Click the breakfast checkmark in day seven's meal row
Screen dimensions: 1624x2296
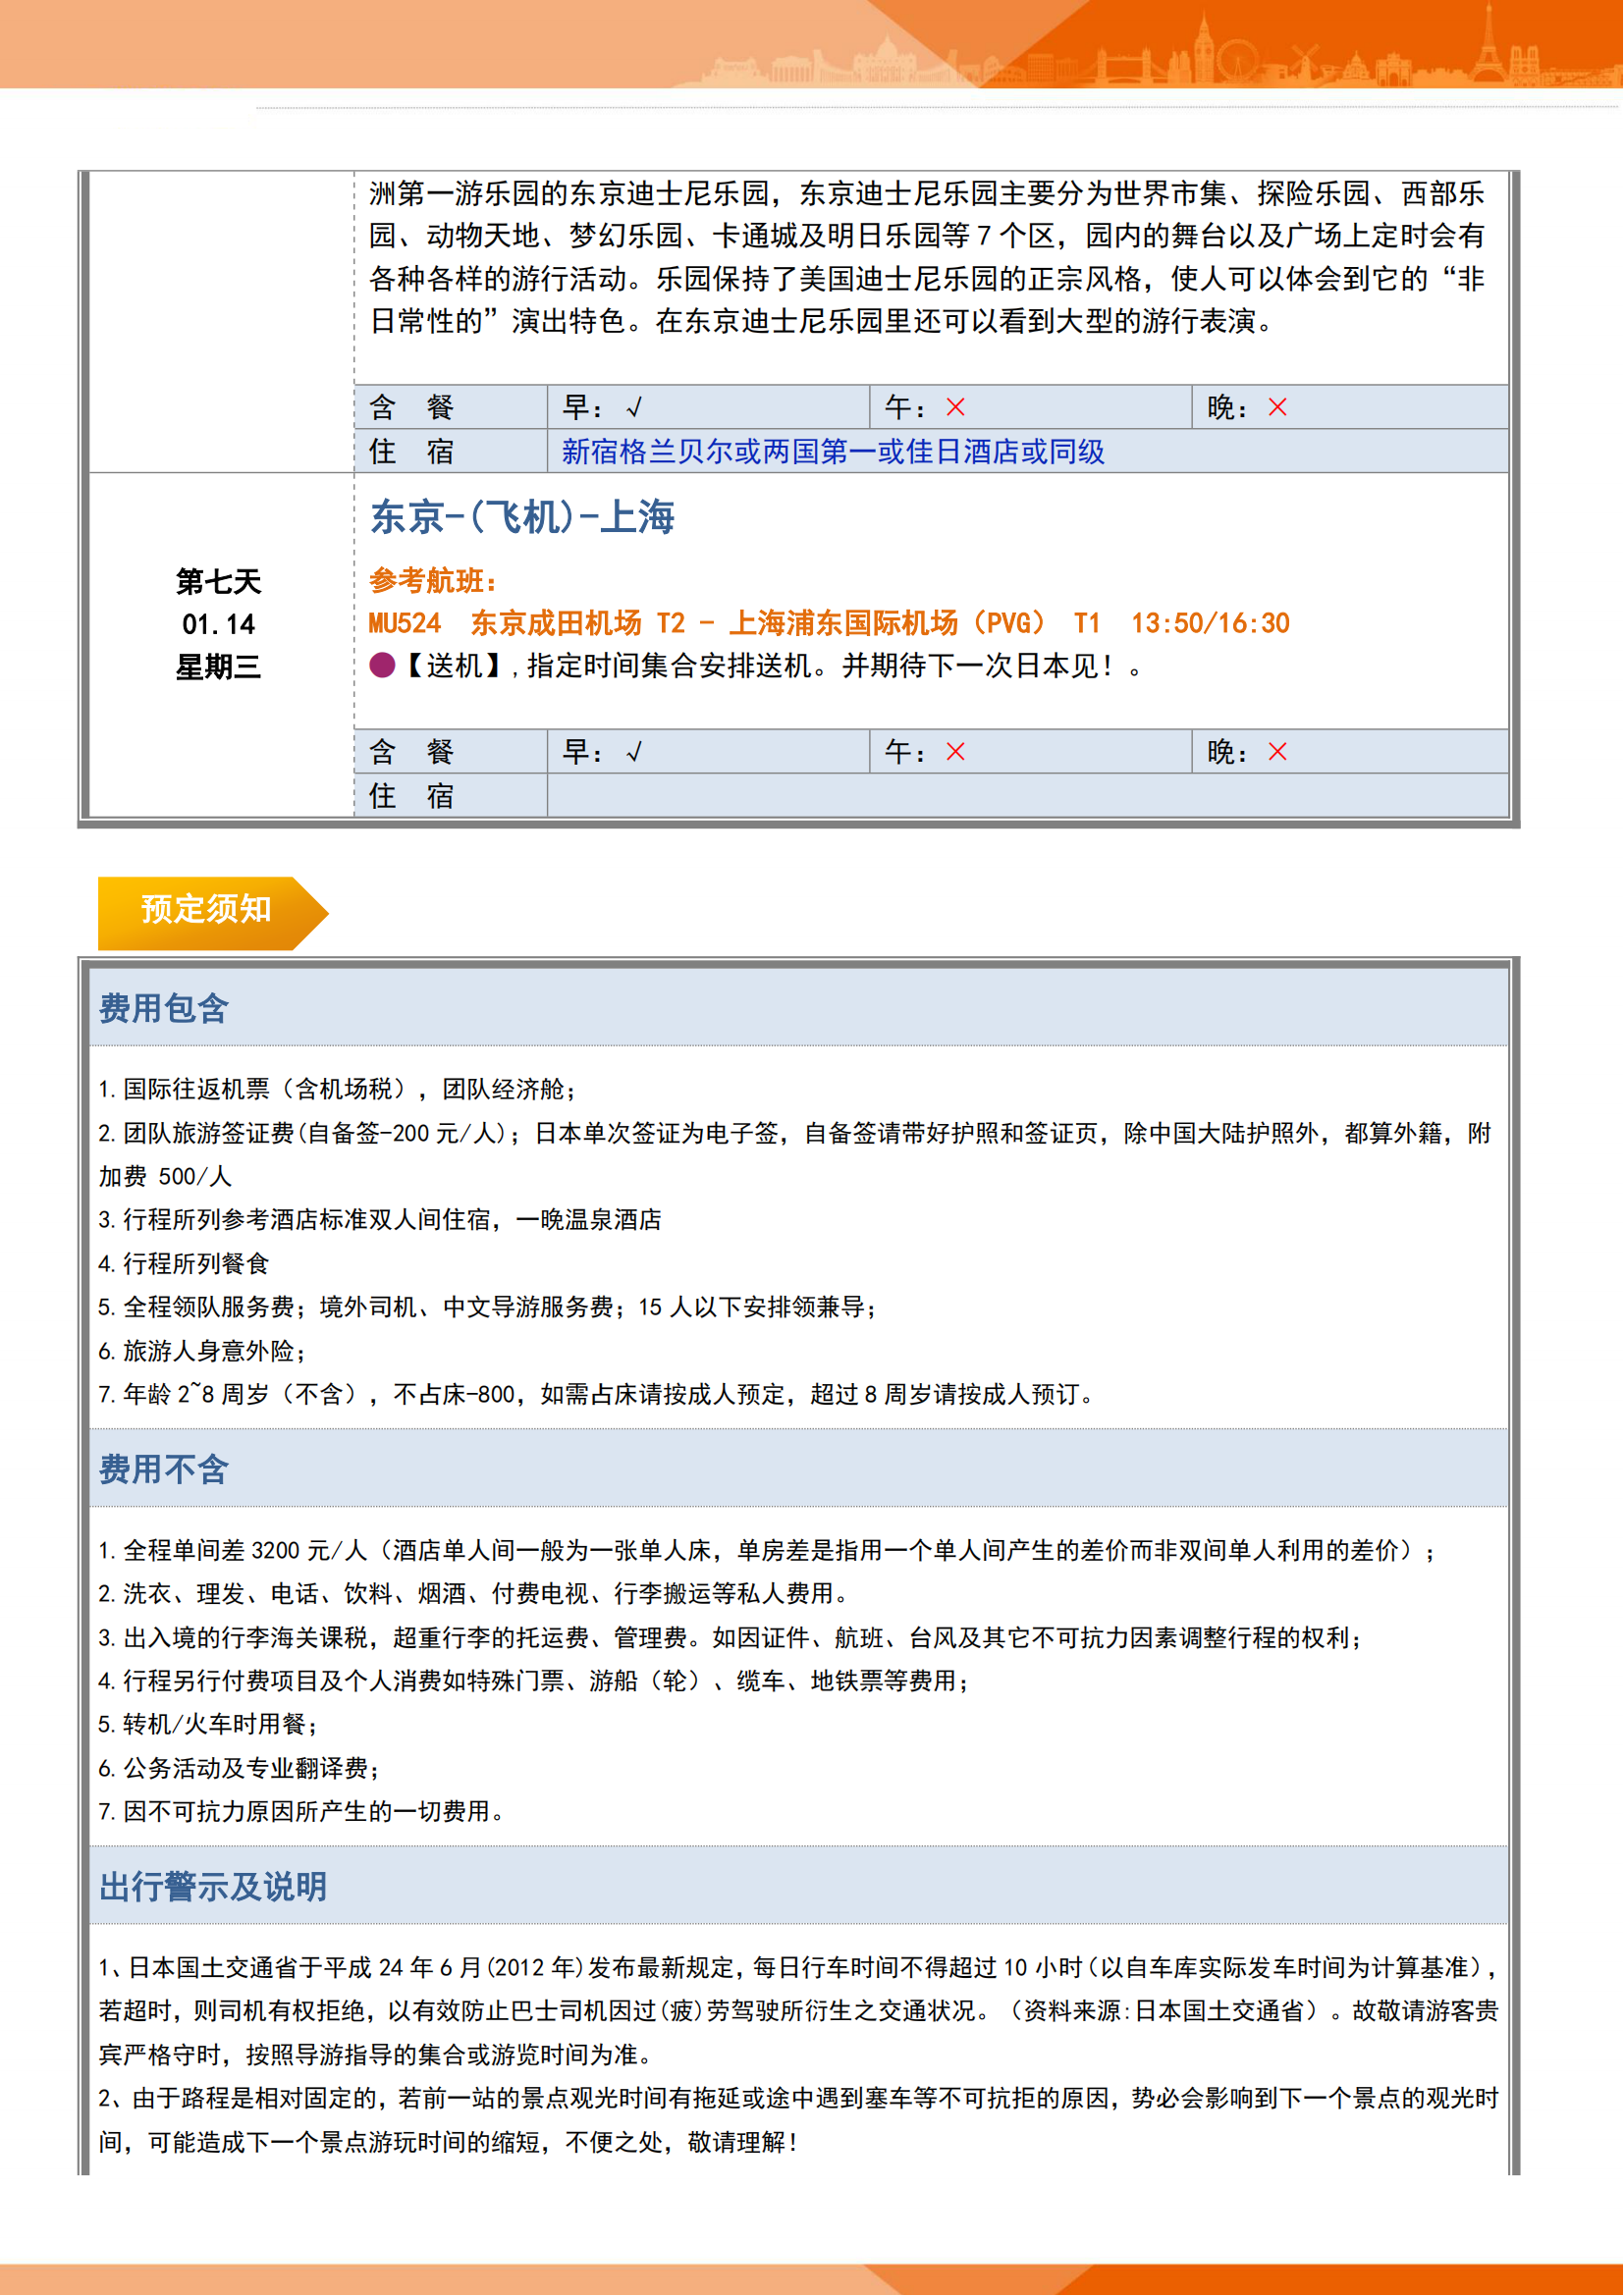pos(634,753)
